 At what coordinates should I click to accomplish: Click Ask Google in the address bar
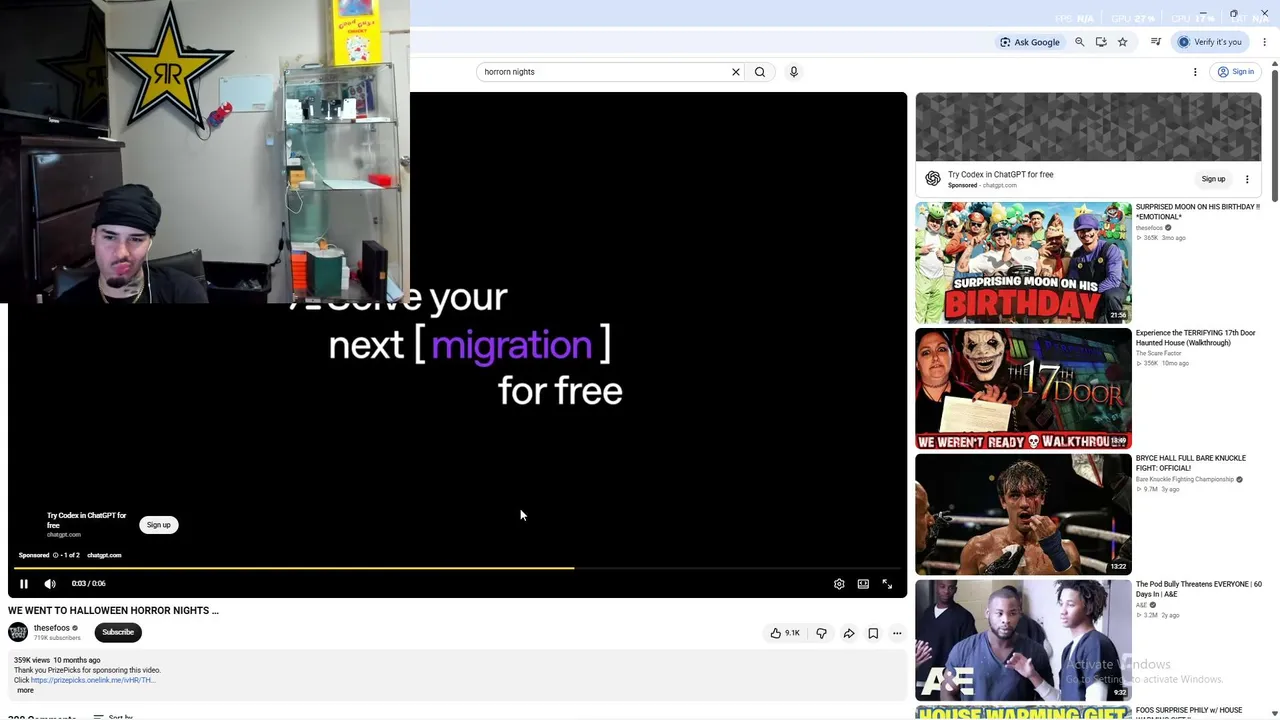coord(1030,42)
